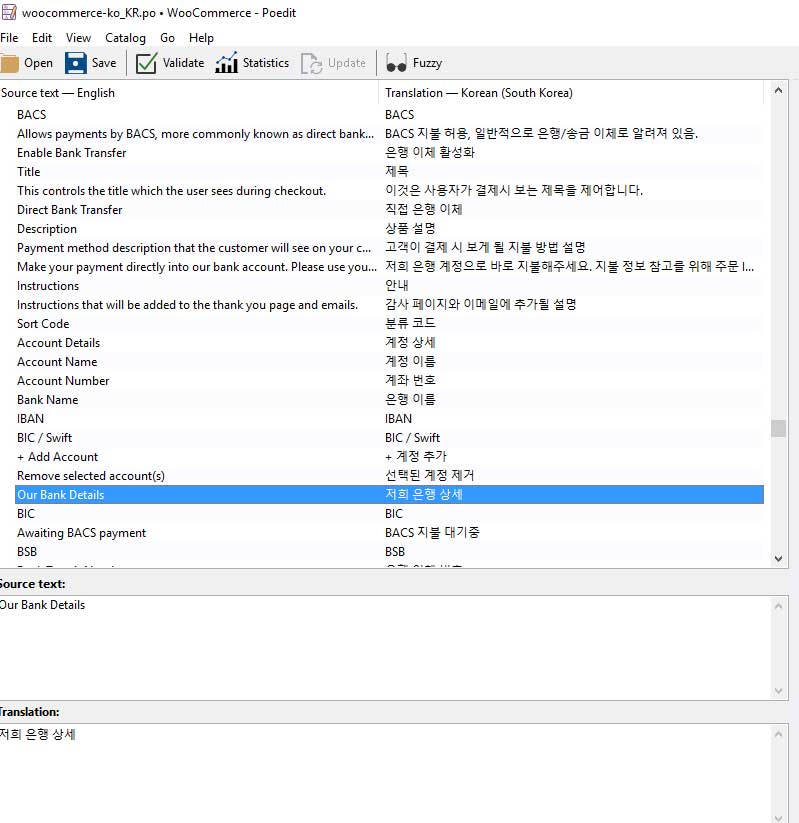
Task: Click the Validate checkmark icon
Action: coord(147,63)
